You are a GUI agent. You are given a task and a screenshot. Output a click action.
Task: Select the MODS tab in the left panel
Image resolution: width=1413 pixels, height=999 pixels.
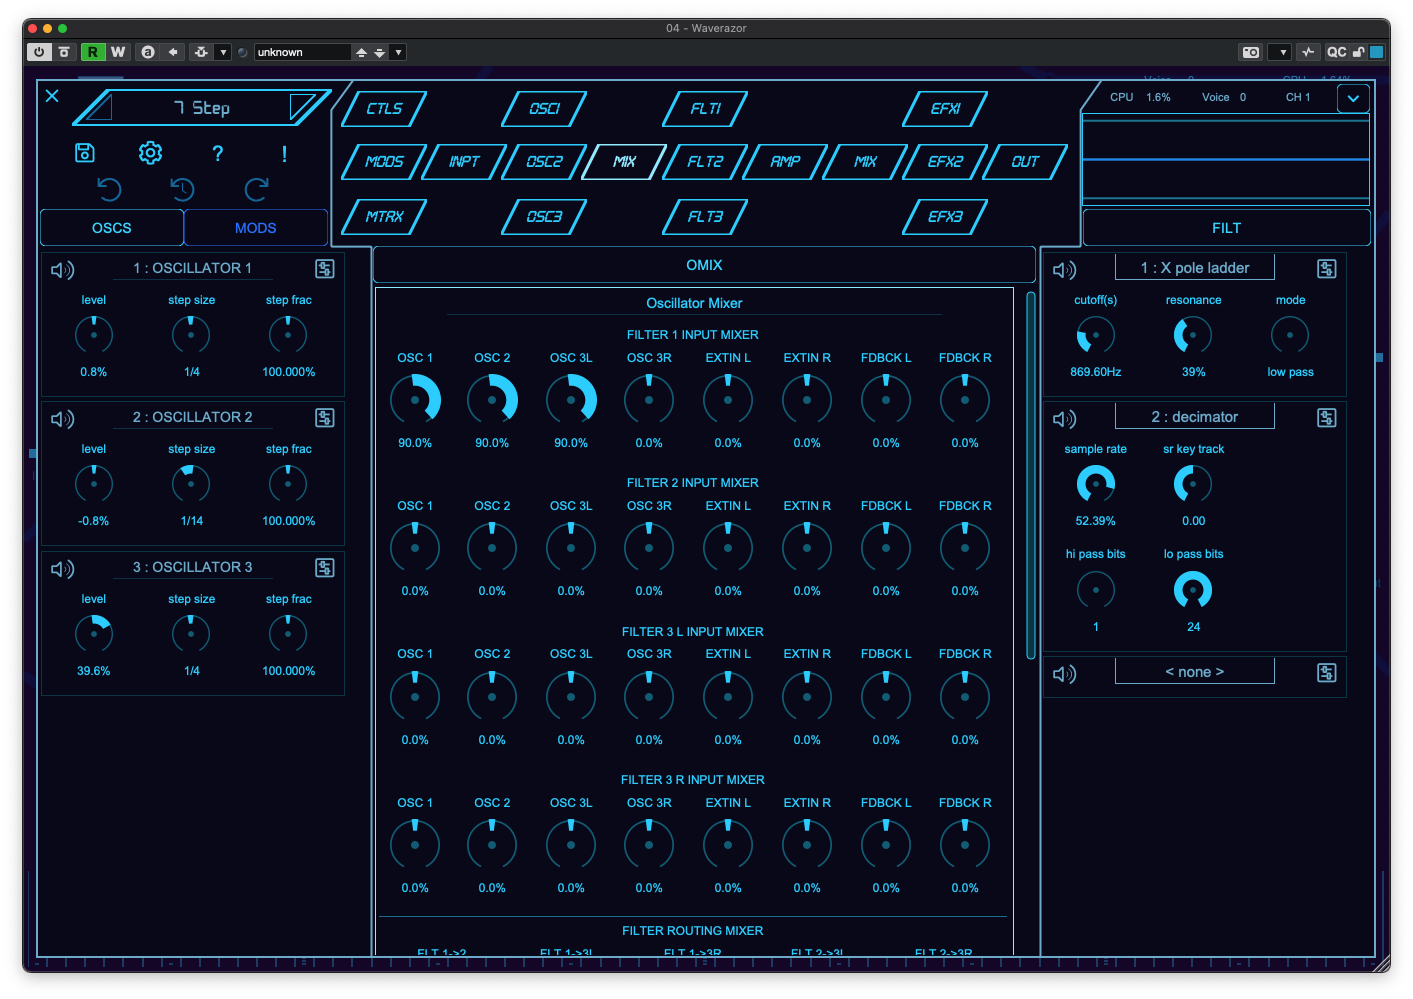click(x=255, y=227)
